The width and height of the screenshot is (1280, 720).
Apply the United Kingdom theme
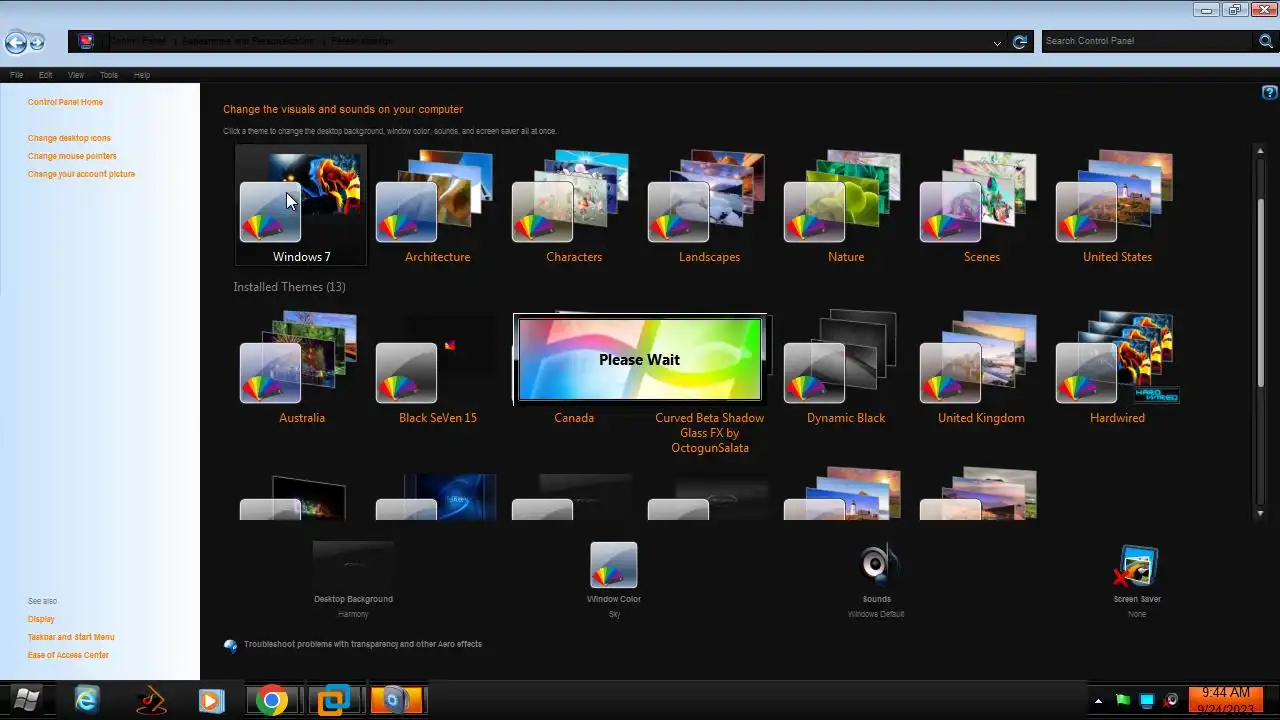981,367
